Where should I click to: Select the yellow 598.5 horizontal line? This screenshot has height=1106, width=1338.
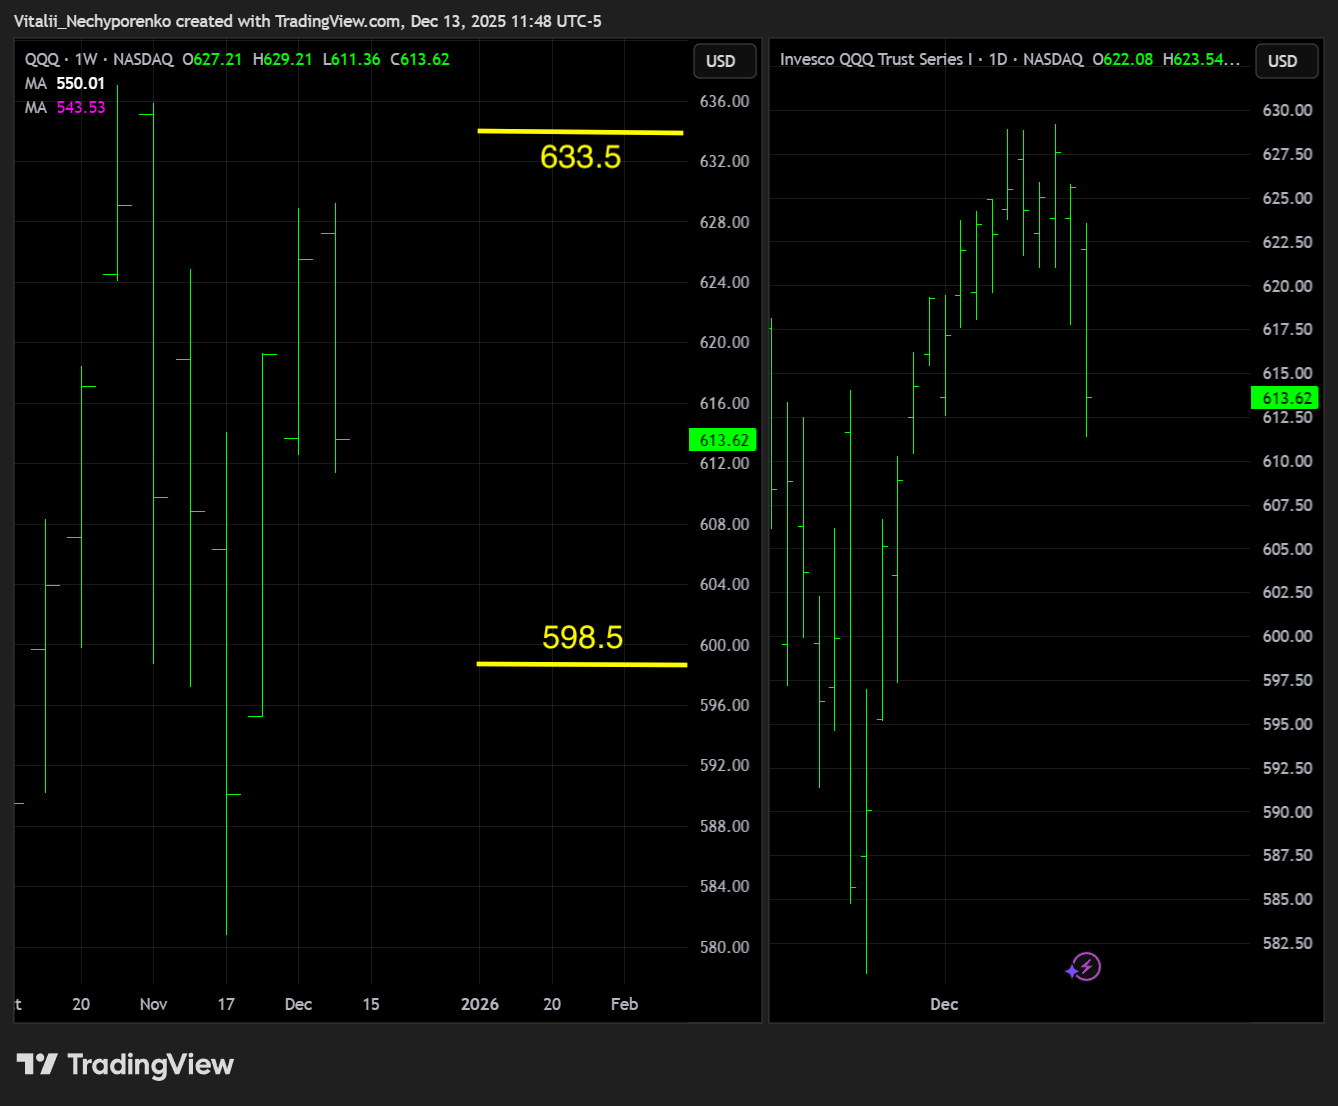click(582, 664)
